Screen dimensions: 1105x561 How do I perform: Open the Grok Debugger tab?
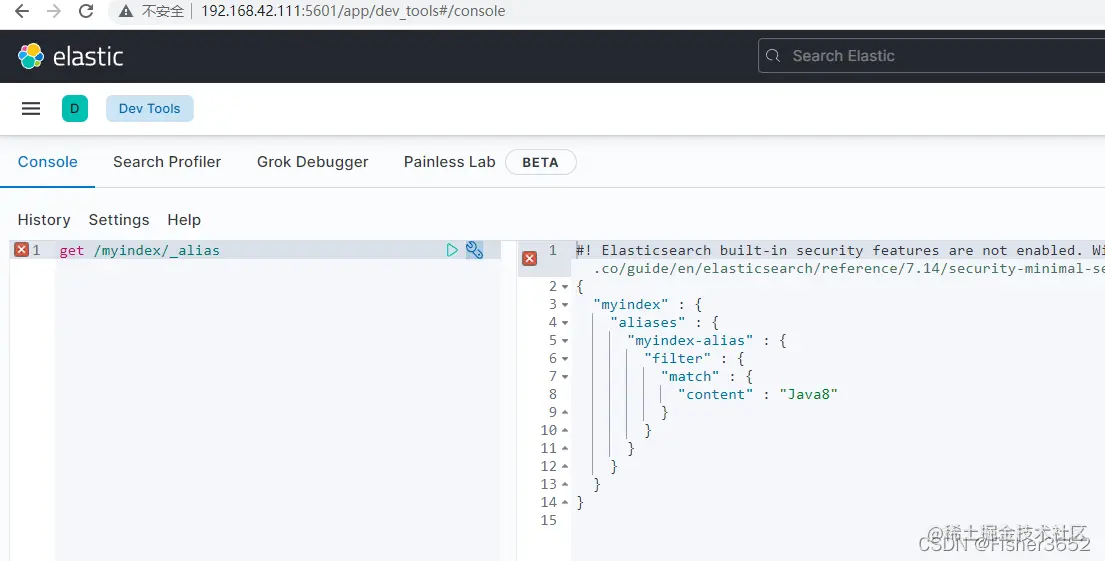312,162
